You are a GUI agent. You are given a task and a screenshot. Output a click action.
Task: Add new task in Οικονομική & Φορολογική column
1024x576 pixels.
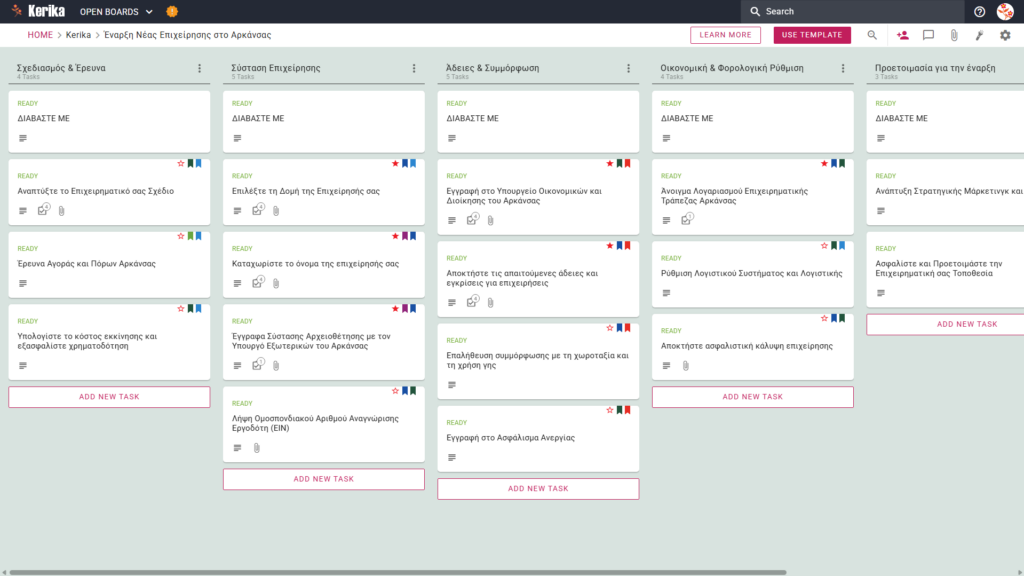[752, 397]
